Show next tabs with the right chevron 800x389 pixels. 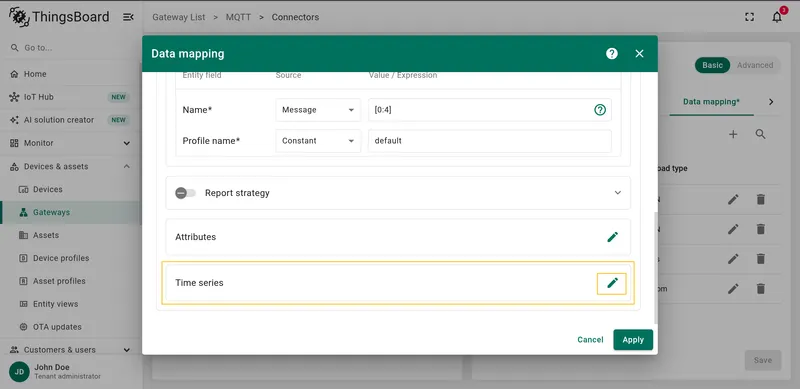(771, 102)
